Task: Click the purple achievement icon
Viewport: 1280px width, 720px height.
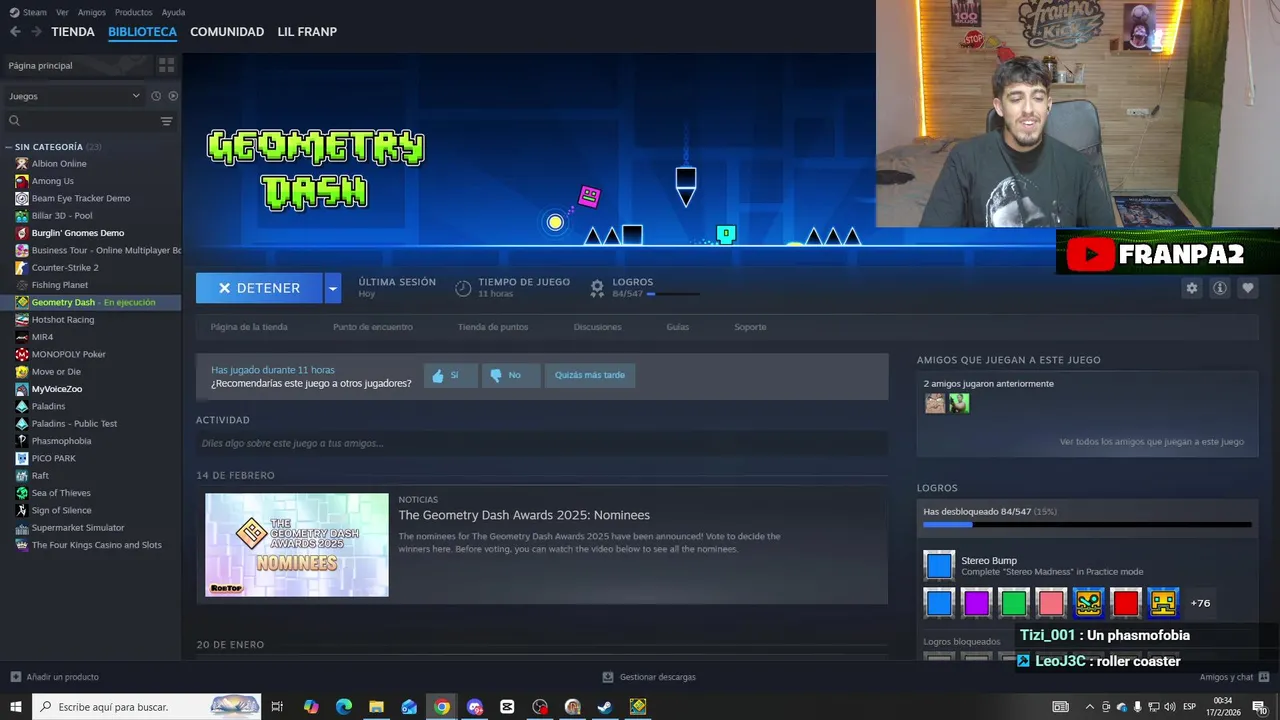Action: coord(976,603)
